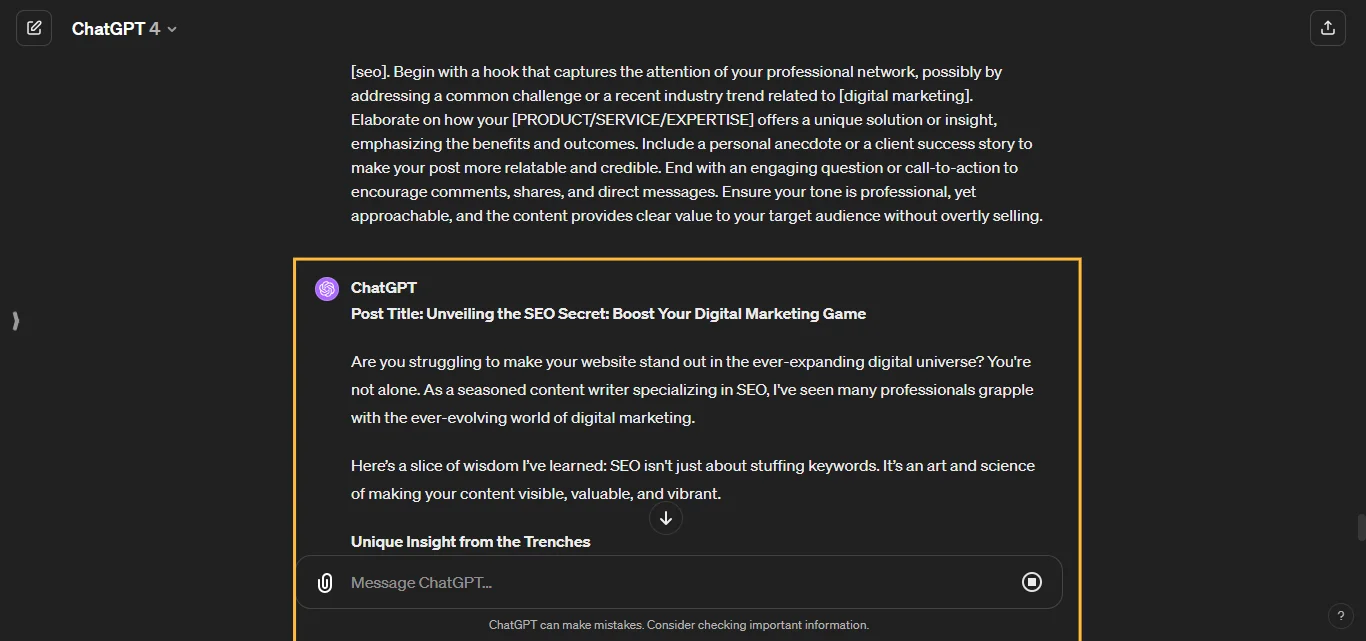Click the chevron next to ChatGPT 4
This screenshot has height=641, width=1366.
click(x=171, y=29)
